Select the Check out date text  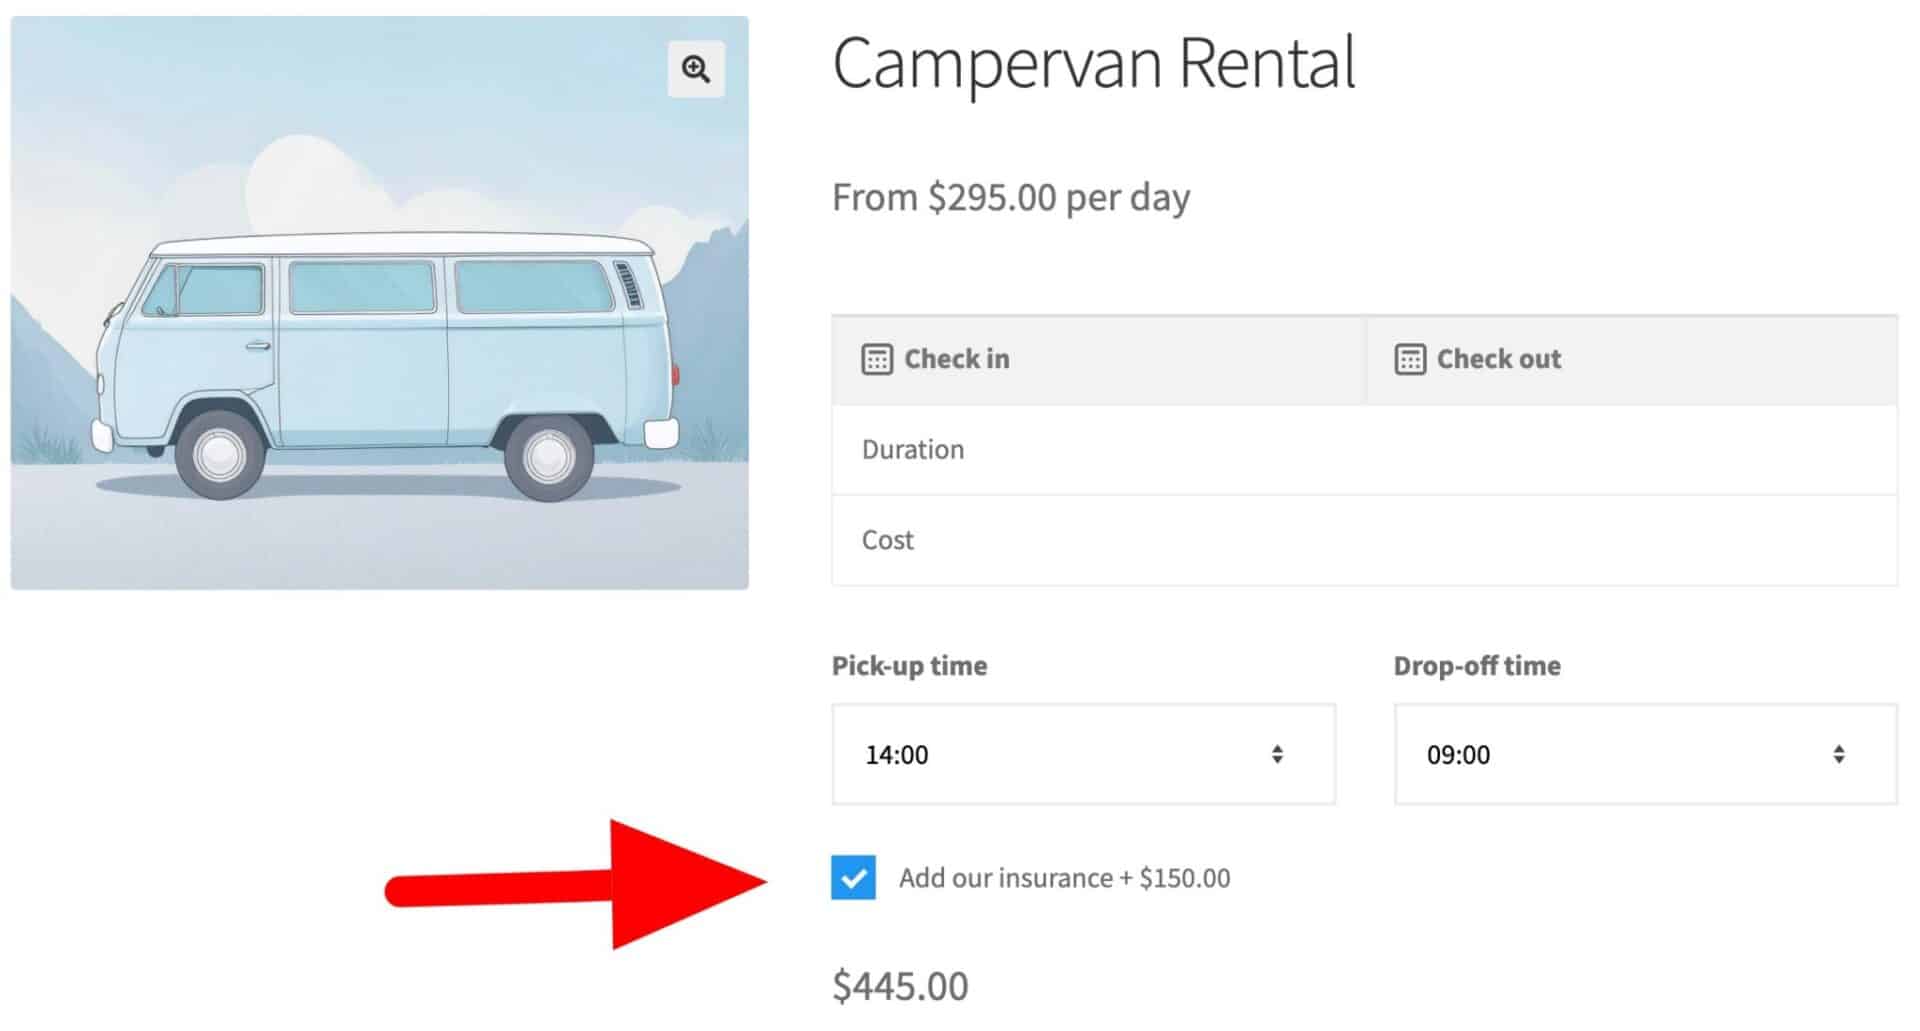[x=1498, y=359]
